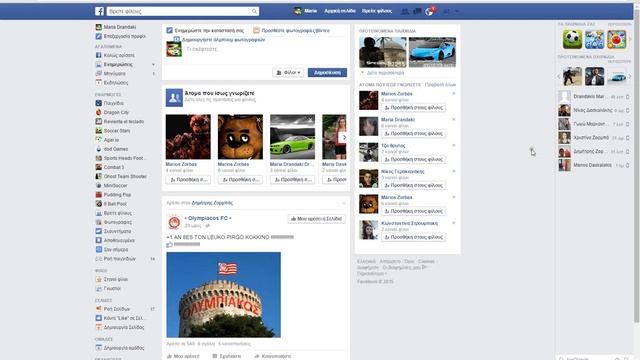This screenshot has width=640, height=360.
Task: Click the edit profile link in sidebar
Action: click(120, 36)
